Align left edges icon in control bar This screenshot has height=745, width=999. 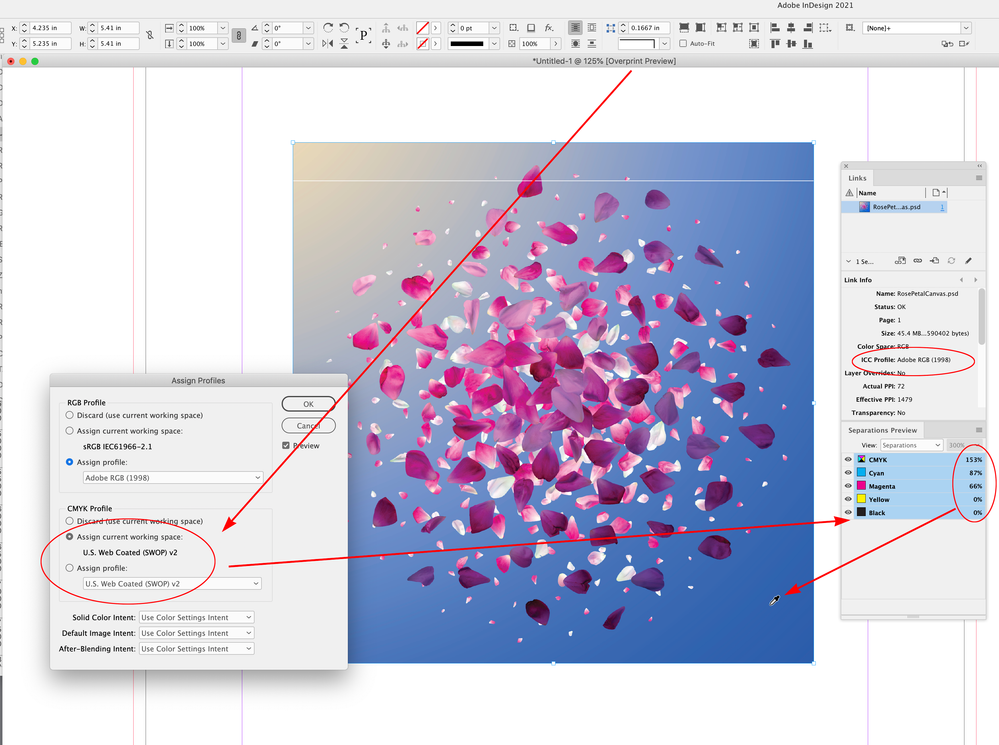click(775, 27)
